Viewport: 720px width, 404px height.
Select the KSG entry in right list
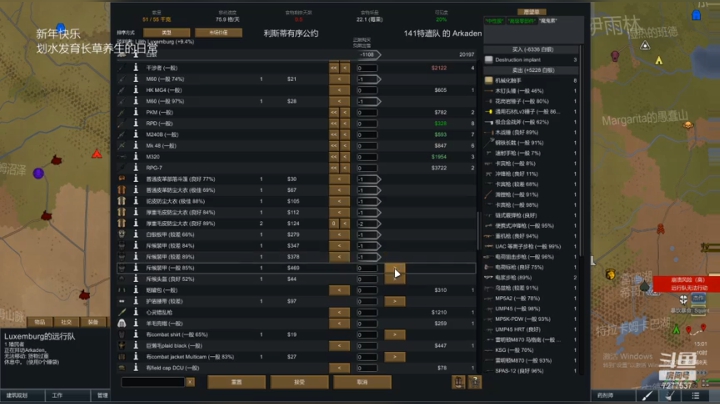[x=532, y=350]
